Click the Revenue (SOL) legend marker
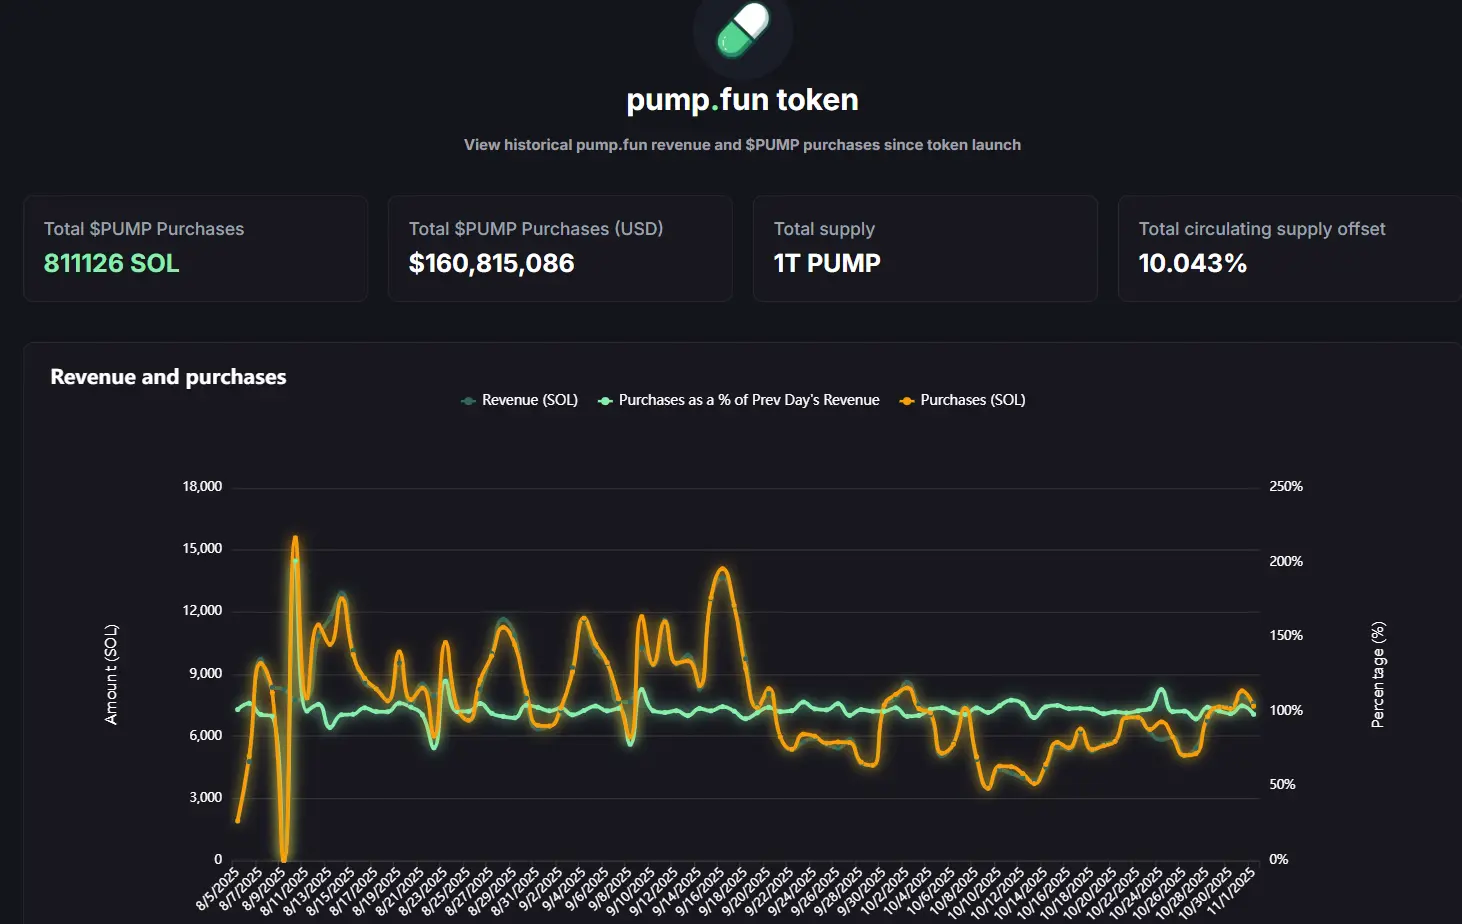Viewport: 1462px width, 924px height. pos(466,399)
